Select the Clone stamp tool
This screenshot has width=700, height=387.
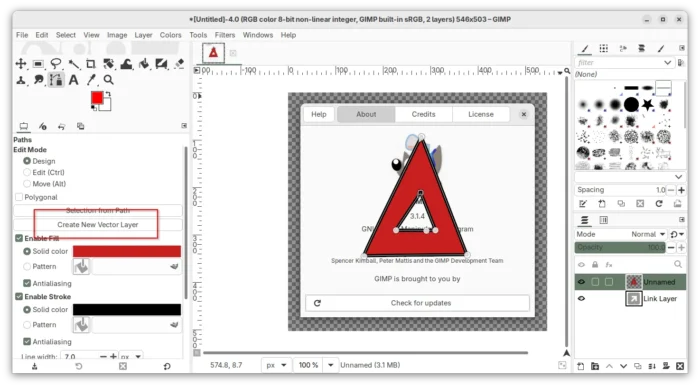[x=21, y=80]
